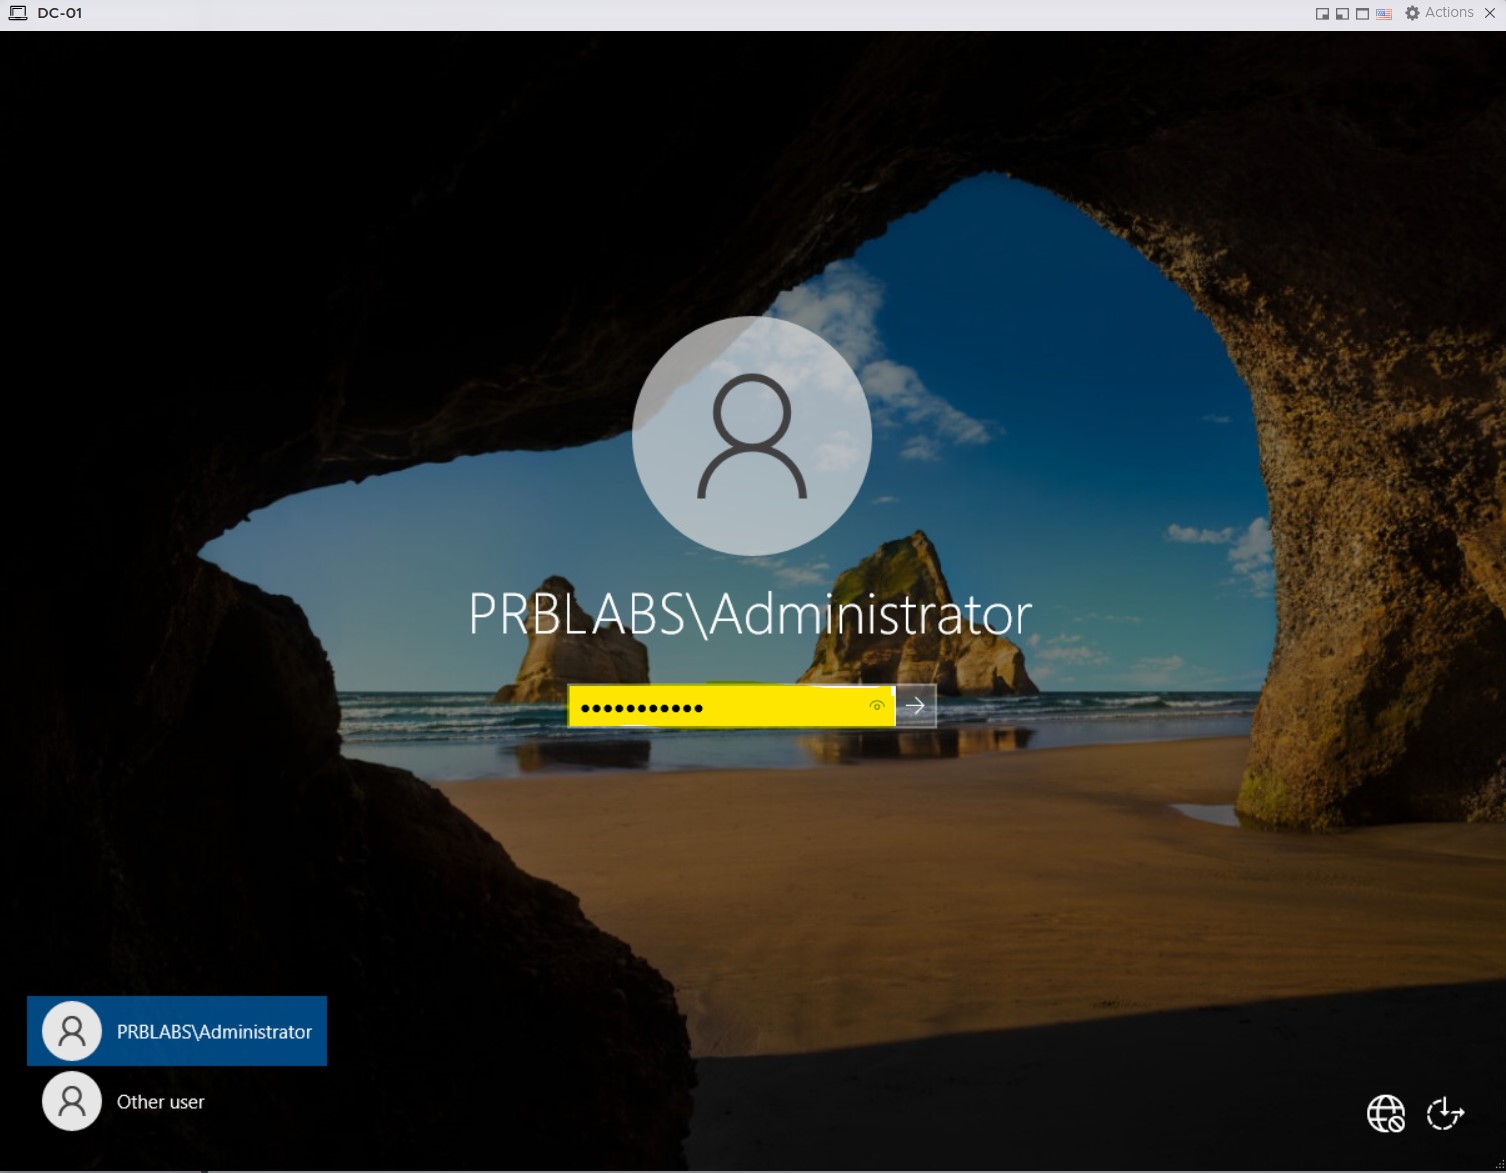Click the small avatar beside PRBLABS\Administrator
Viewport: 1506px width, 1173px height.
coord(72,1031)
